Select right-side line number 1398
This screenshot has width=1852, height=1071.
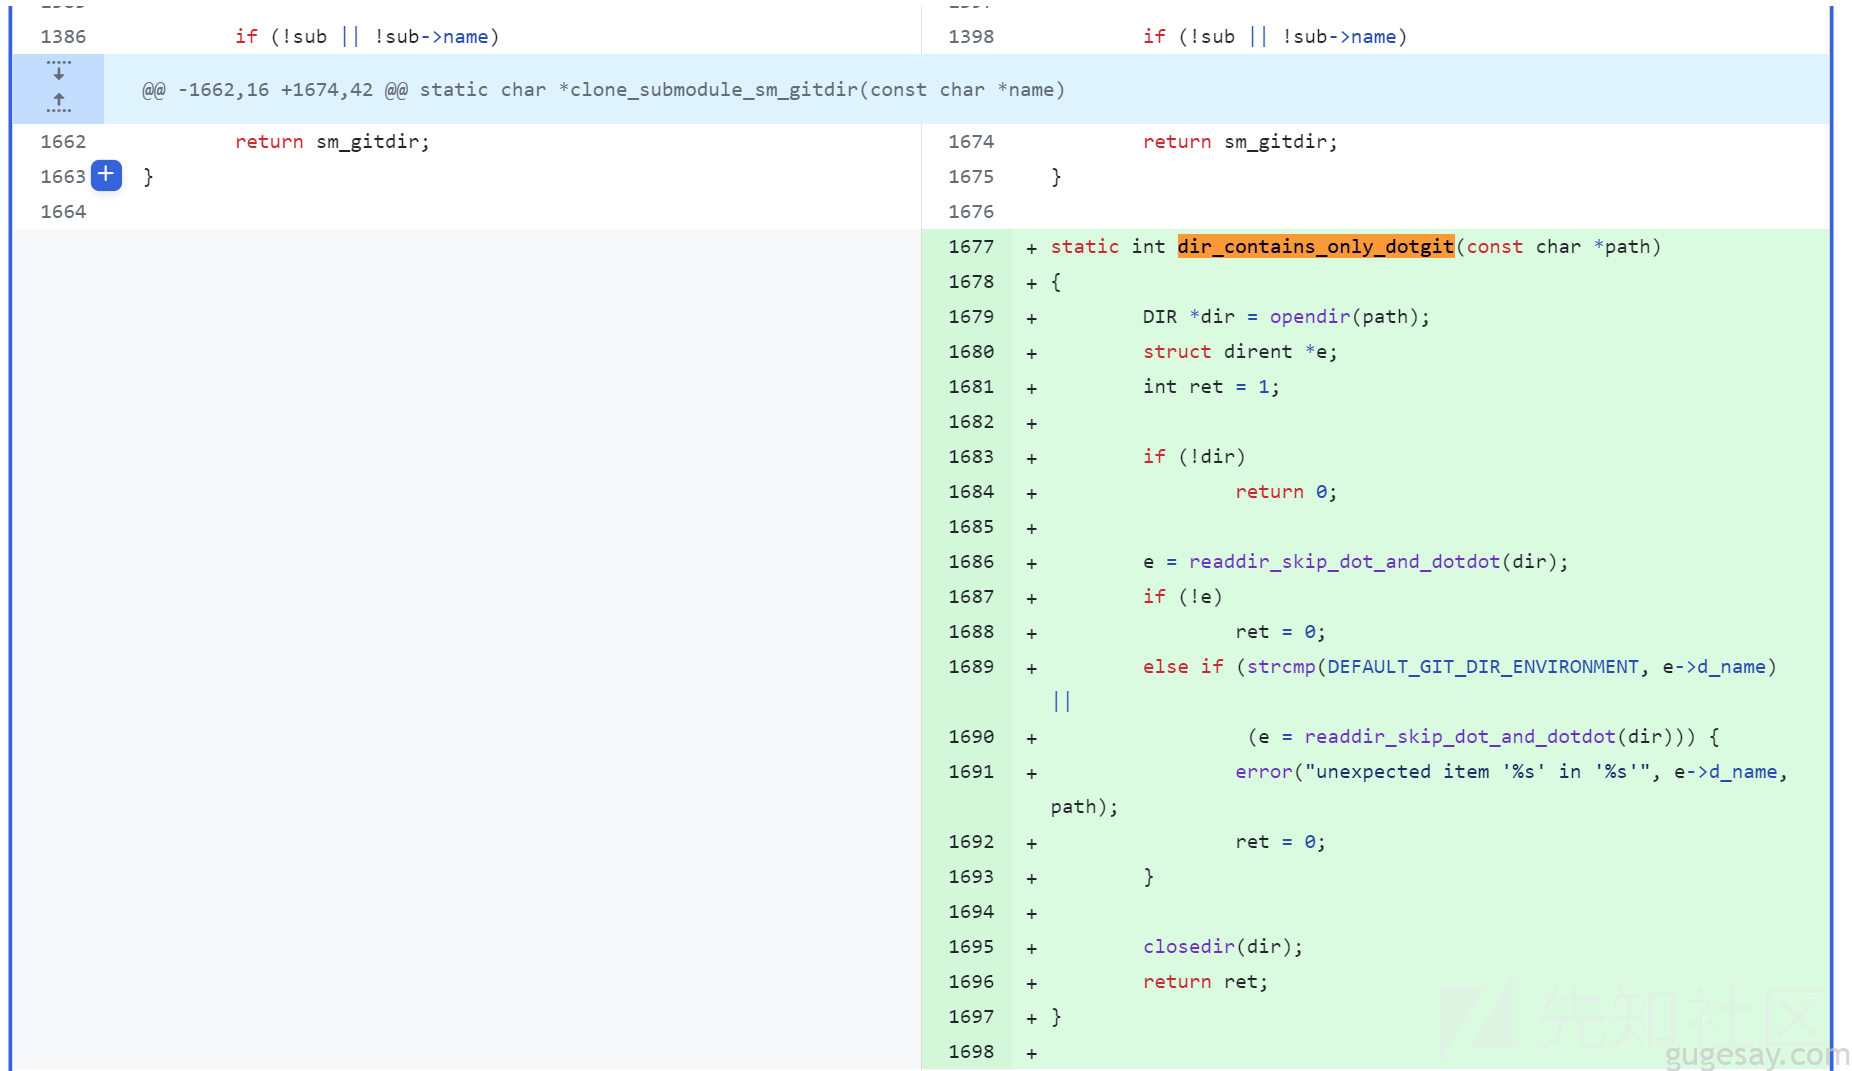coord(971,36)
